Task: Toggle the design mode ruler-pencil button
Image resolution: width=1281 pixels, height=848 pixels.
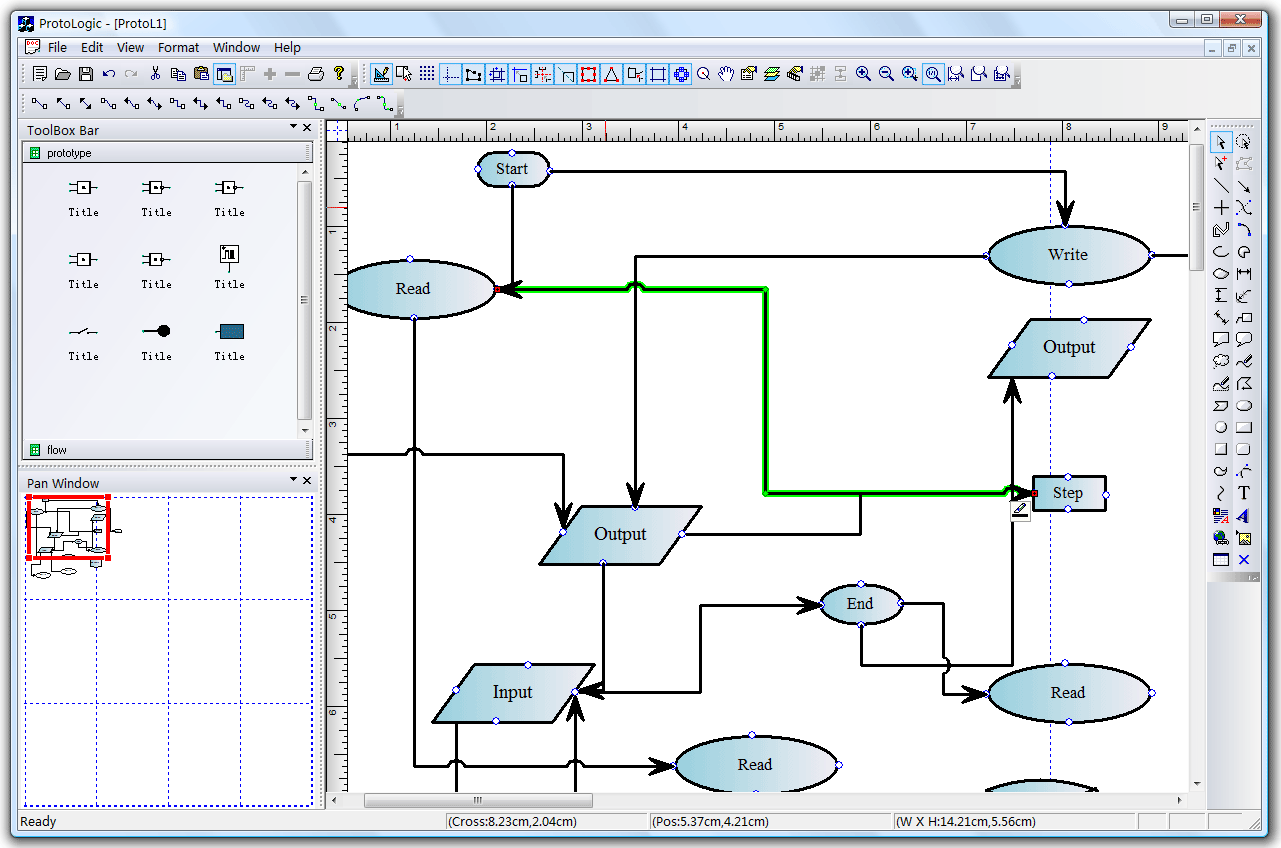Action: (381, 74)
